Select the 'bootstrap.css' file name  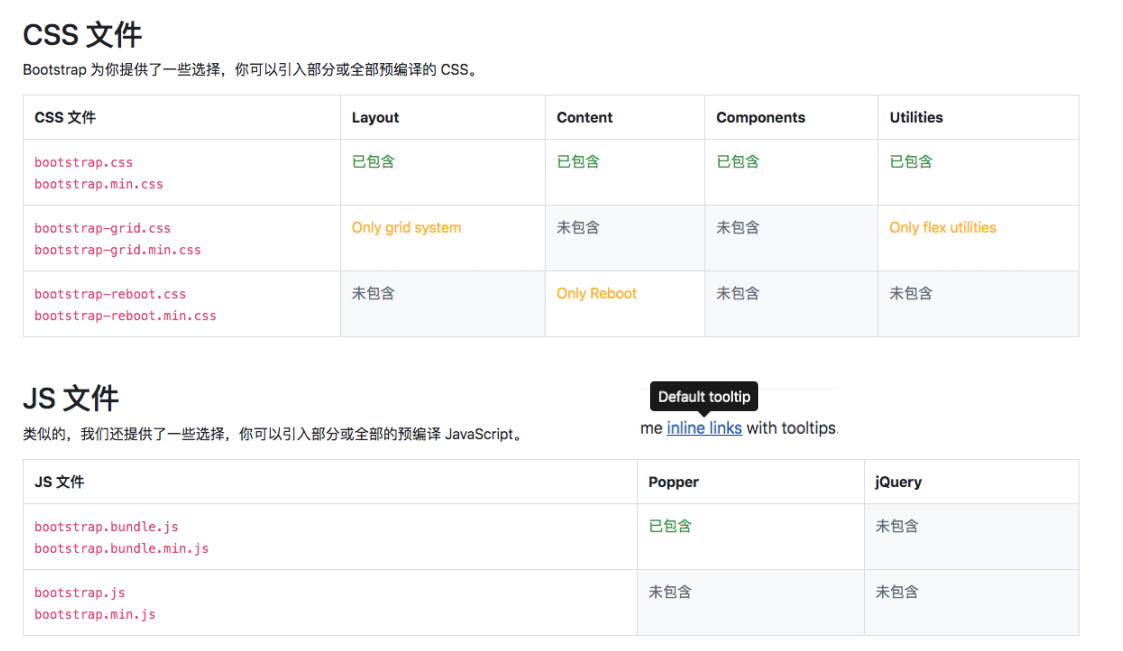point(84,163)
